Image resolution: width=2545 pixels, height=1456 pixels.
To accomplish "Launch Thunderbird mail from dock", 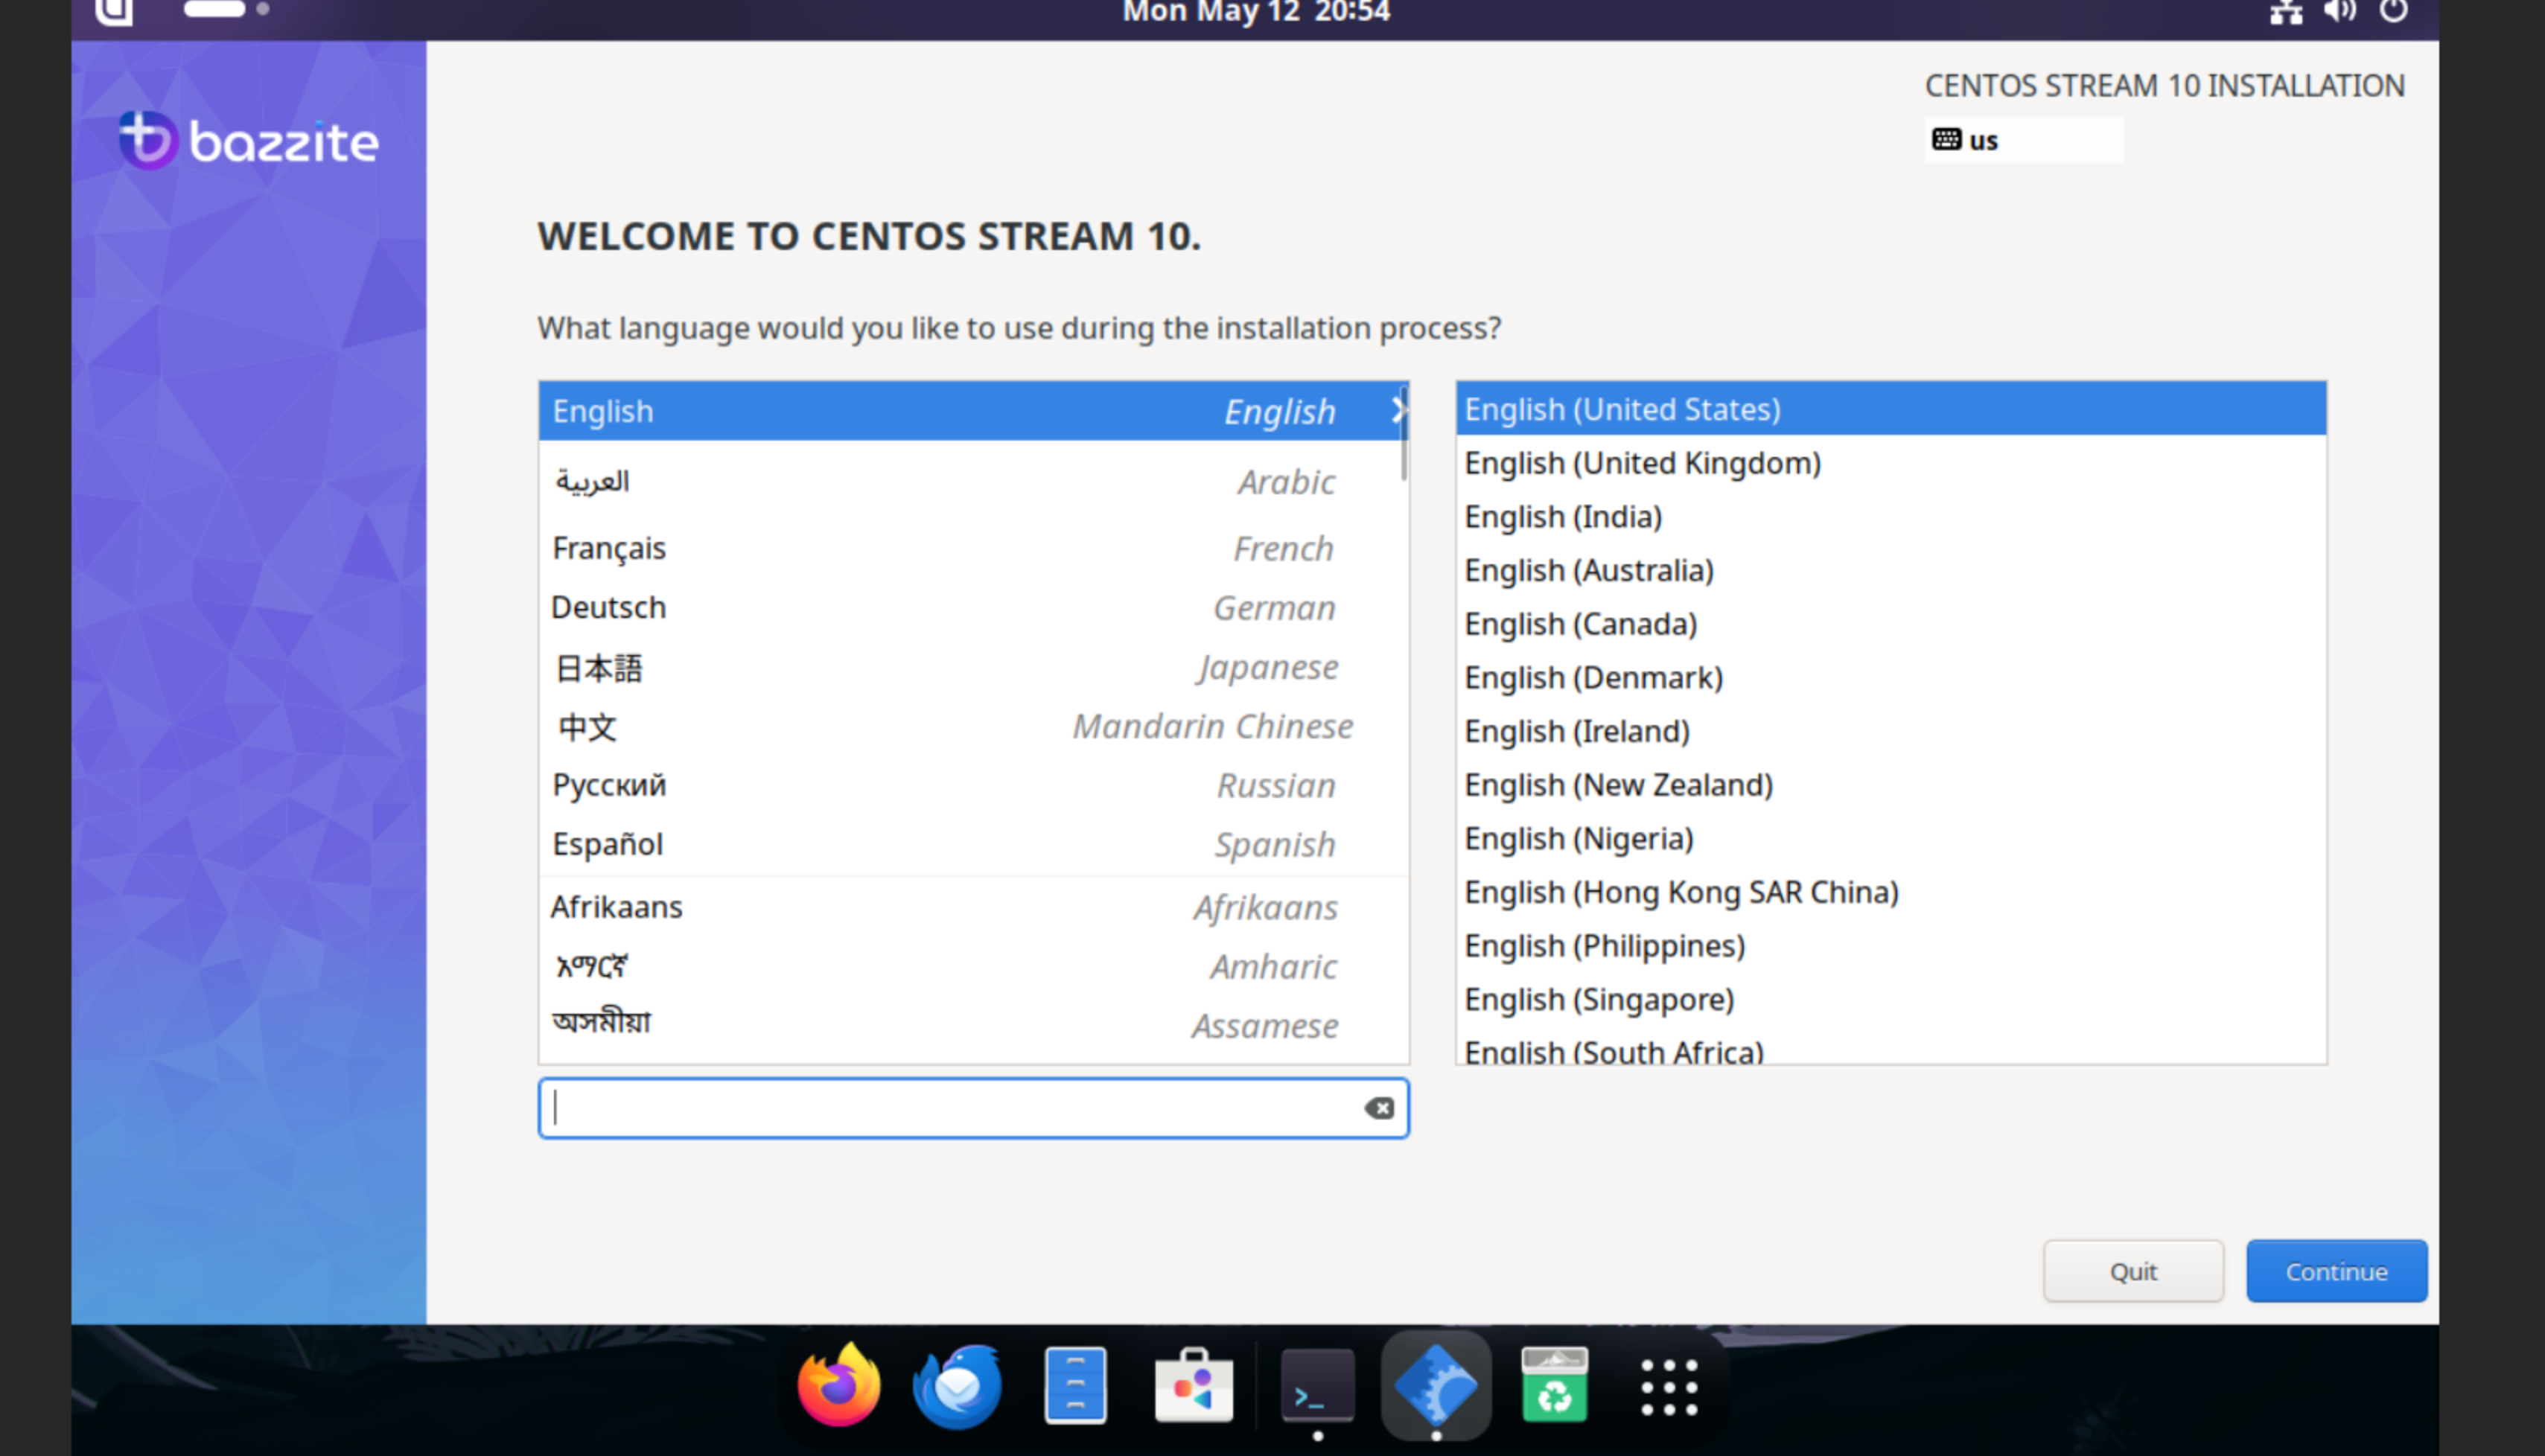I will [957, 1387].
